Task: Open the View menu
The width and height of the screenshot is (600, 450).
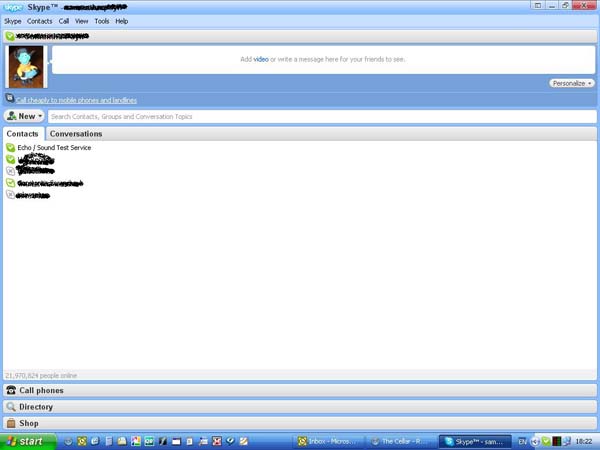Action: click(81, 21)
